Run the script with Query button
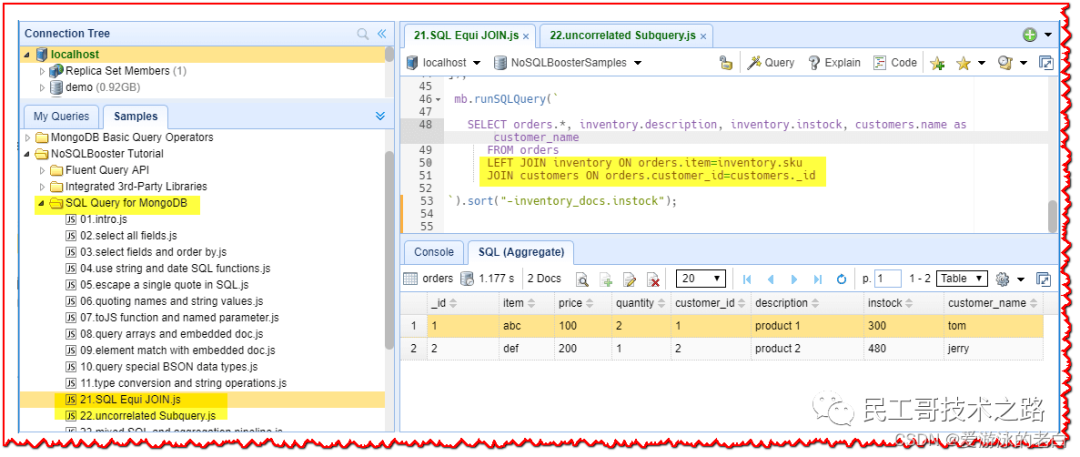The image size is (1080, 457). click(x=771, y=63)
